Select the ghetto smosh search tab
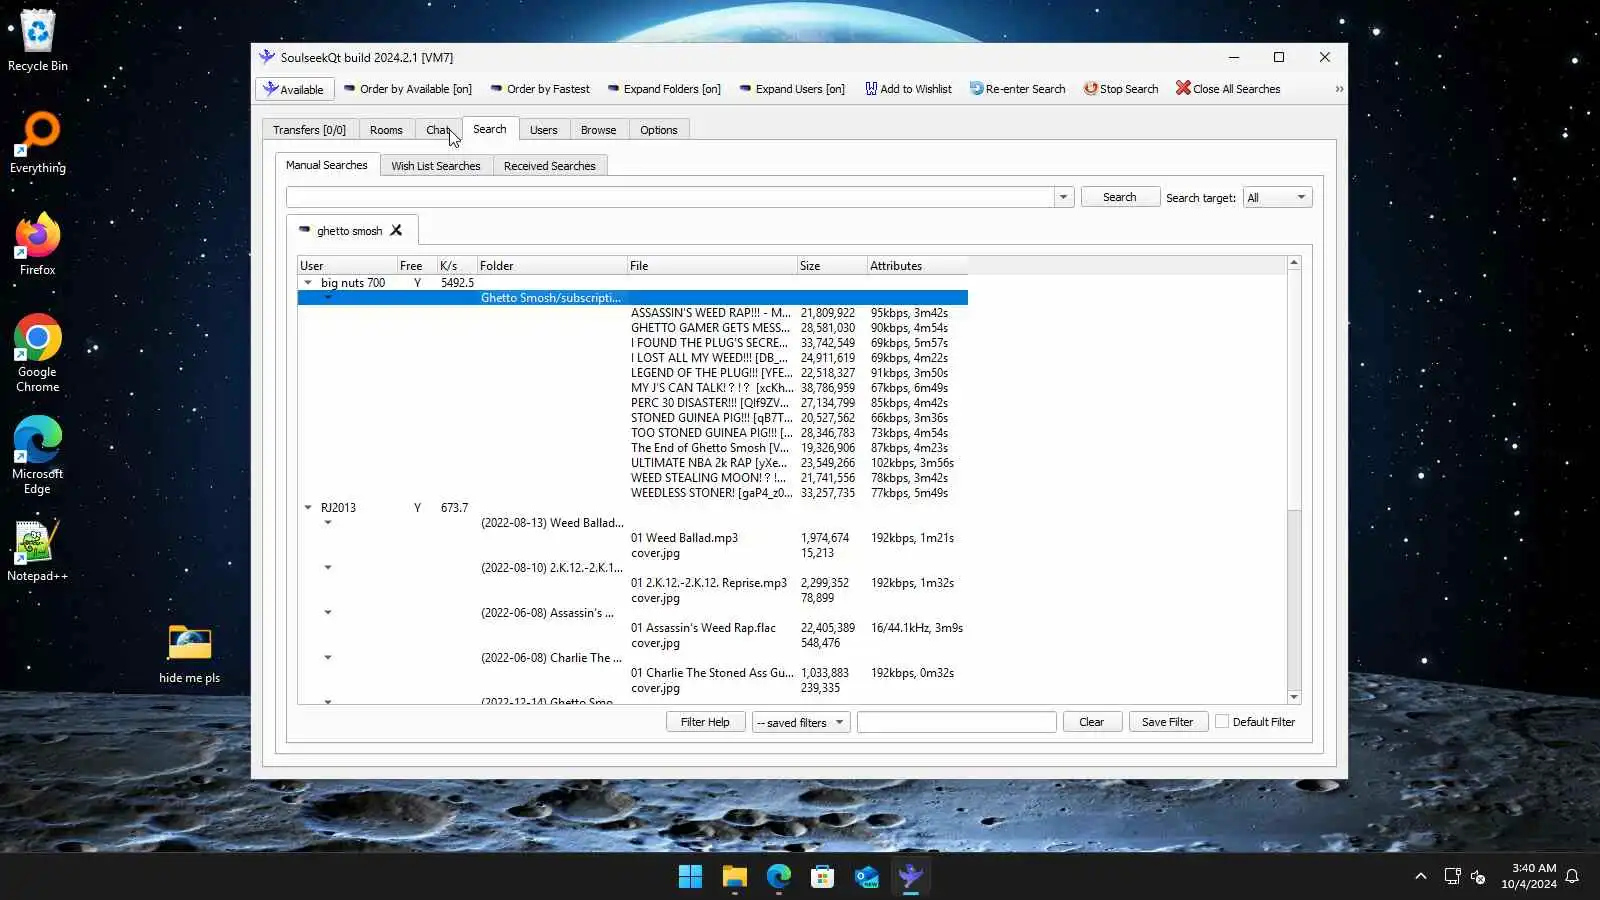This screenshot has width=1600, height=900. tap(349, 231)
